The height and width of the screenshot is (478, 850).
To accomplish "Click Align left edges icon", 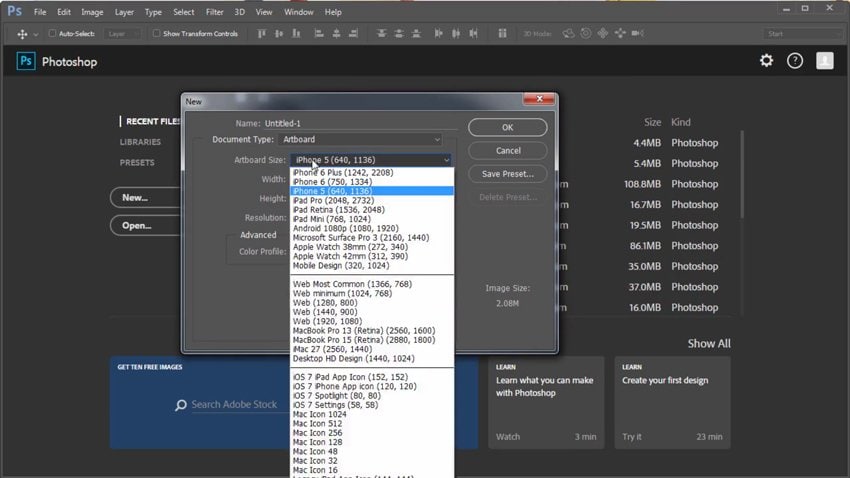I will coord(319,34).
